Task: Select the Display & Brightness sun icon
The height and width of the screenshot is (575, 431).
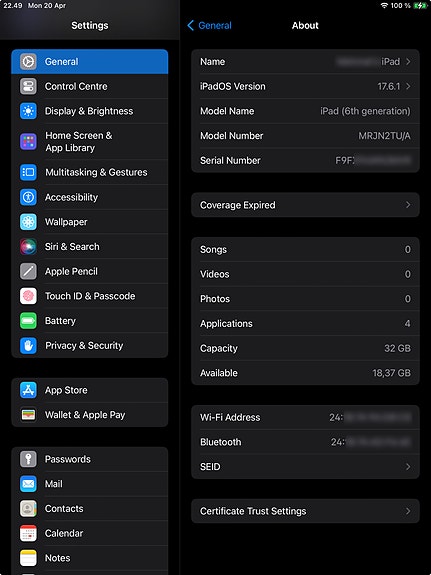Action: 28,111
